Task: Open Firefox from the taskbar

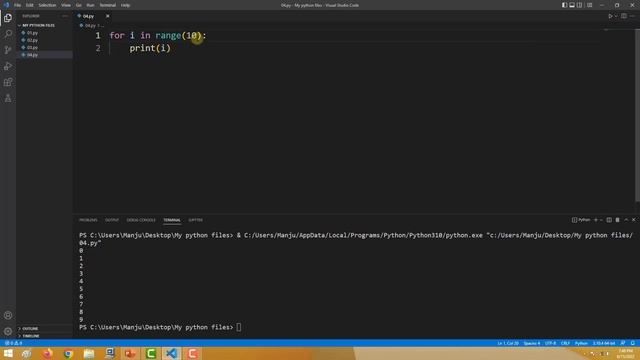Action: (x=47, y=353)
